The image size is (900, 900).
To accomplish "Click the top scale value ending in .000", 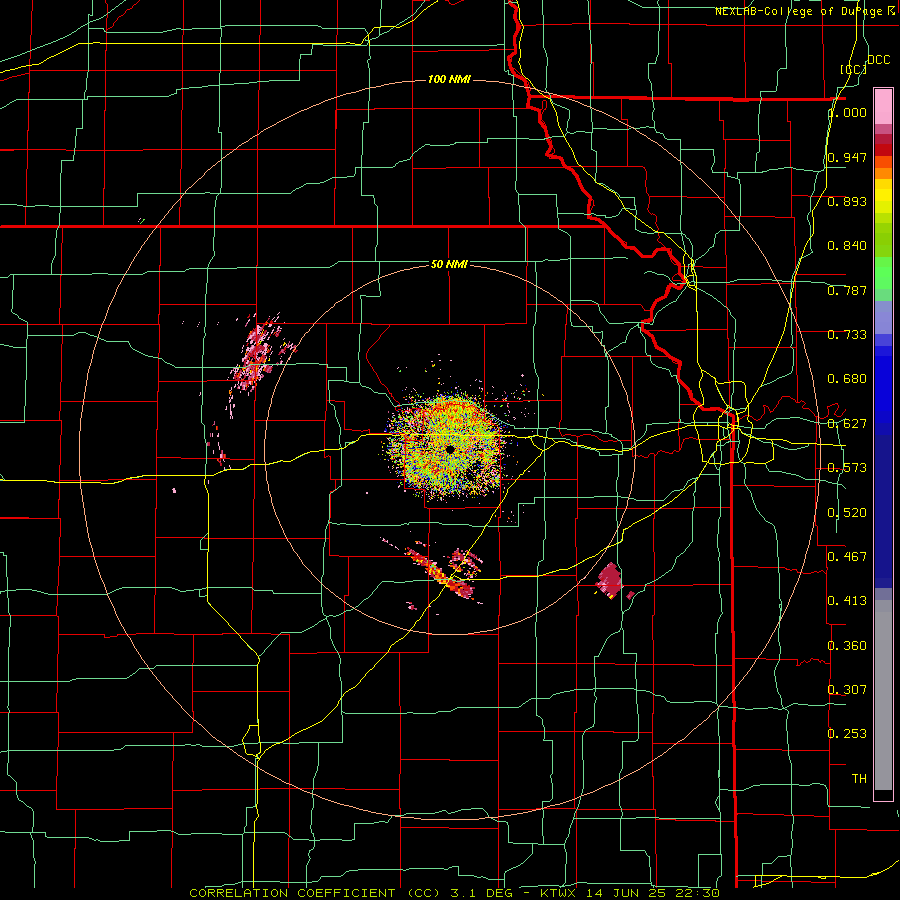I will click(847, 112).
